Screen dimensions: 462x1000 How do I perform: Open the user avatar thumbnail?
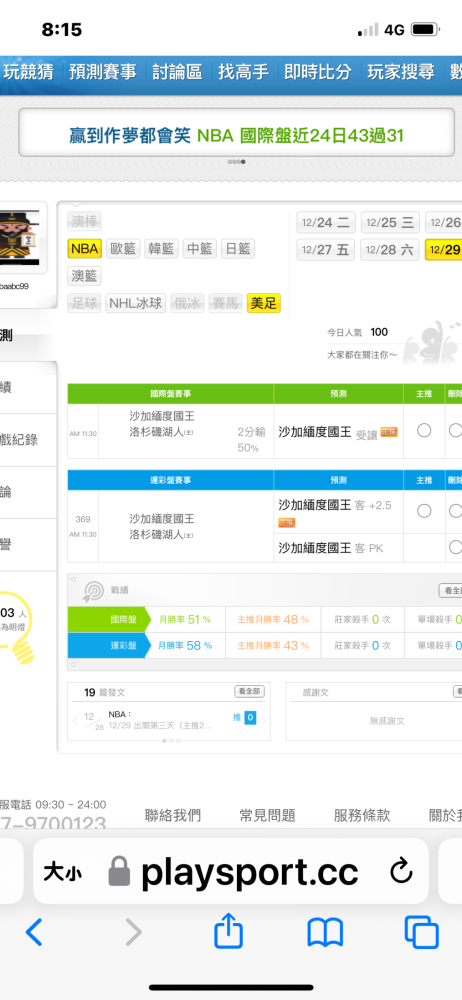[19, 237]
